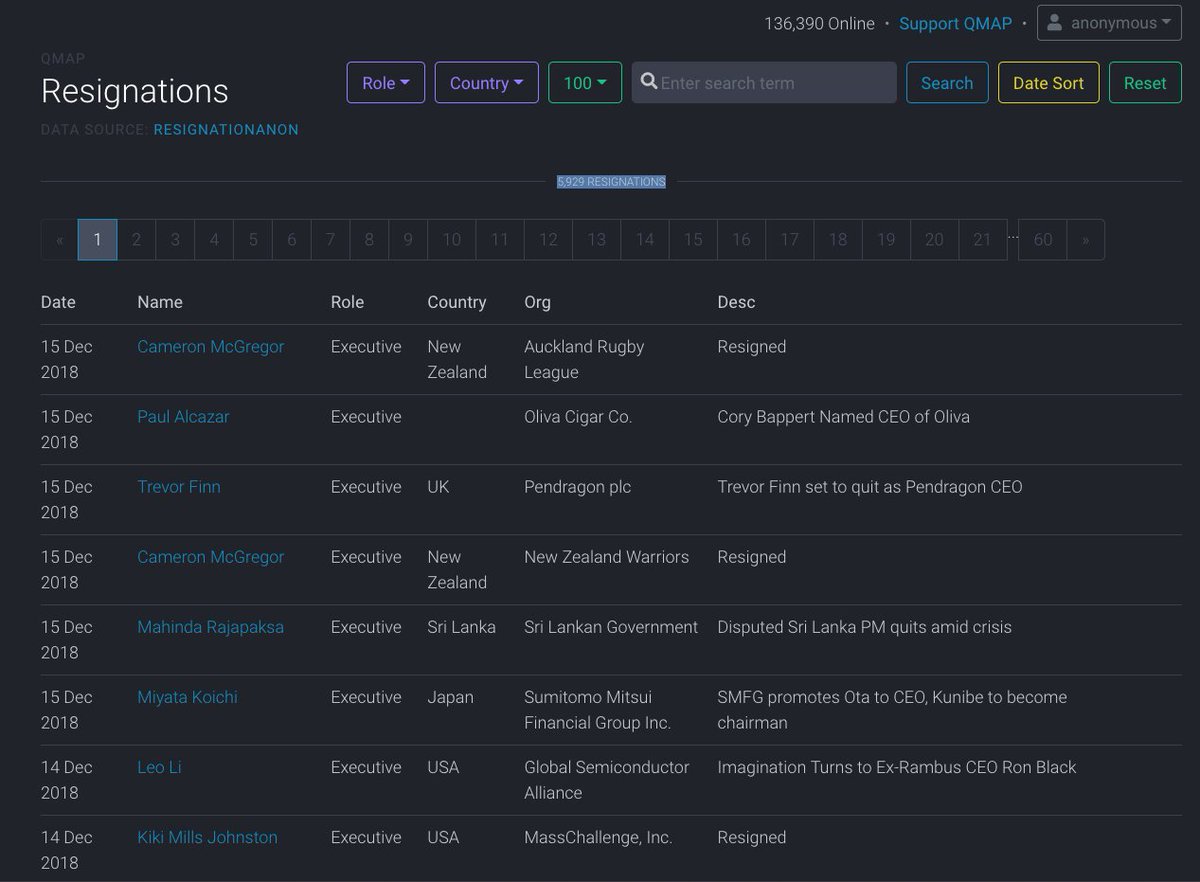
Task: Open the Mahinda Rajapaksa name link
Action: [211, 627]
